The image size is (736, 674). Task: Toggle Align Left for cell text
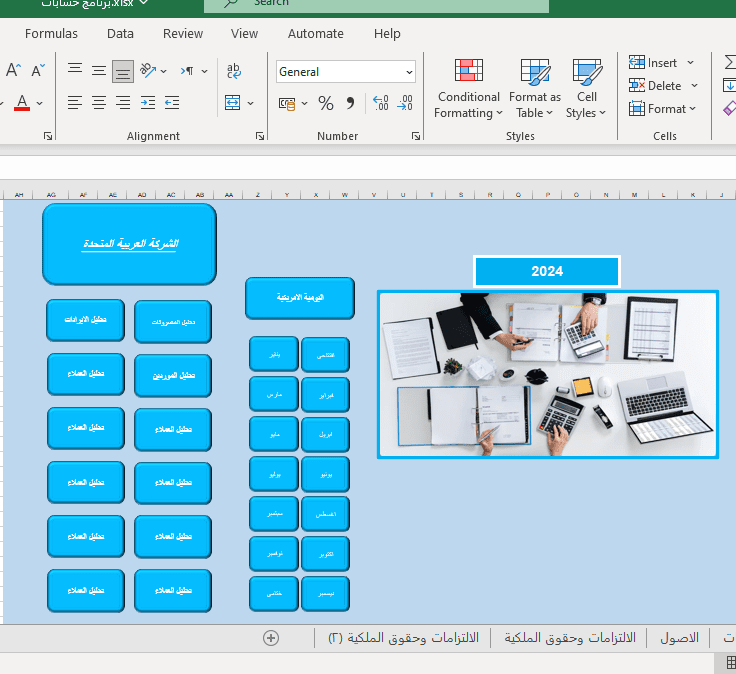pyautogui.click(x=75, y=102)
